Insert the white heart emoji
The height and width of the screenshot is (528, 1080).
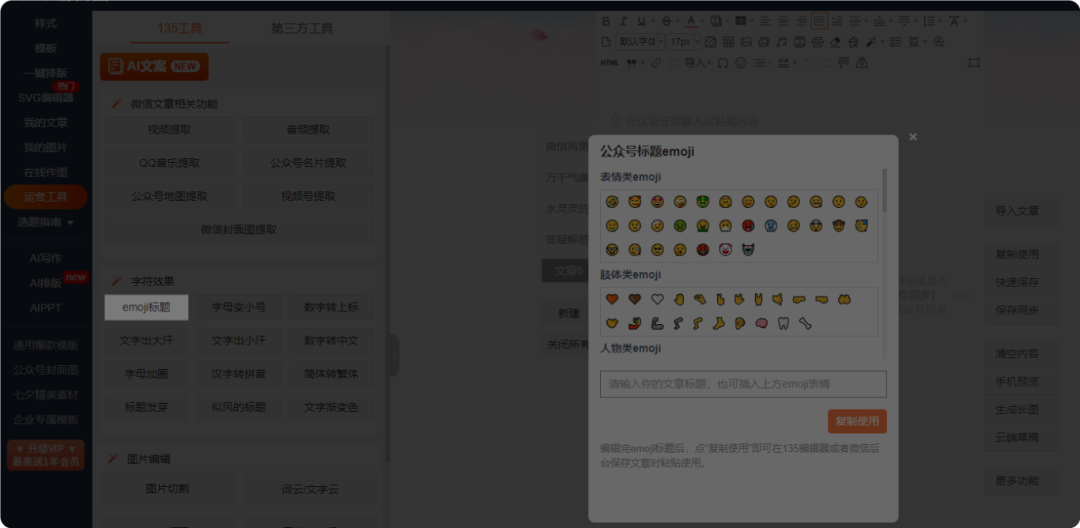click(x=657, y=299)
